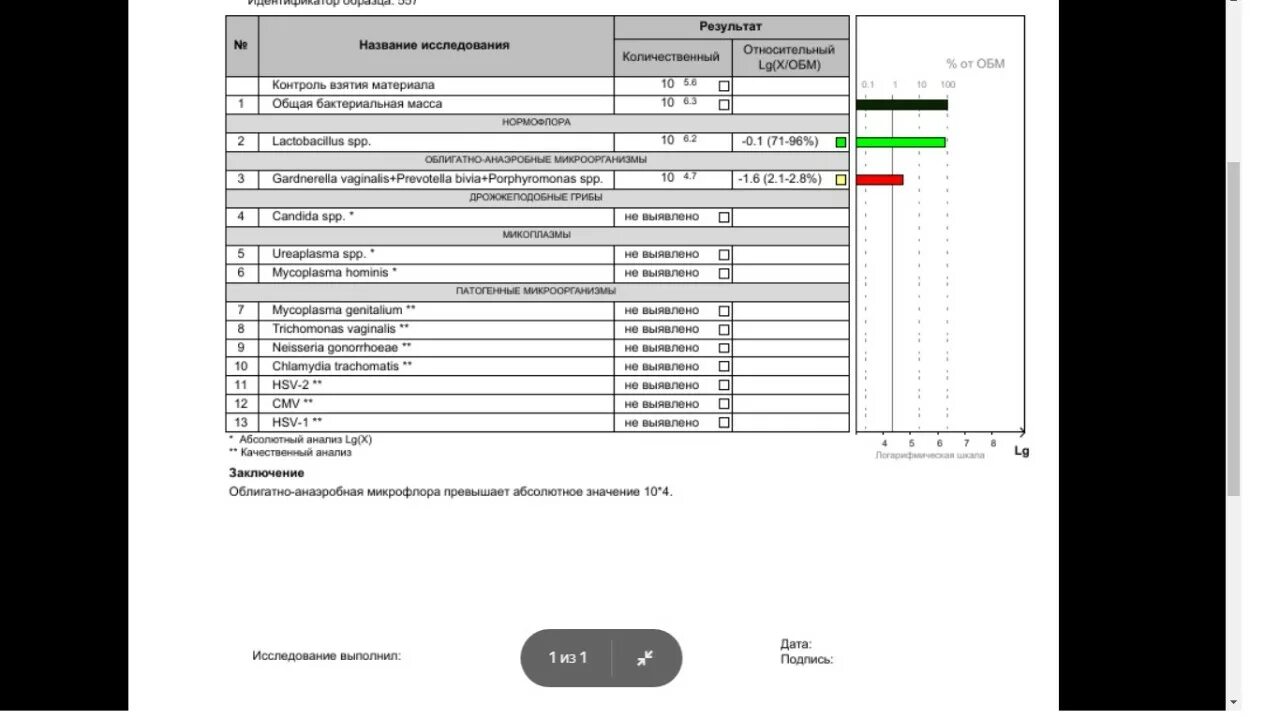Click the 'Заключение' heading
The width and height of the screenshot is (1280, 720).
tap(267, 473)
